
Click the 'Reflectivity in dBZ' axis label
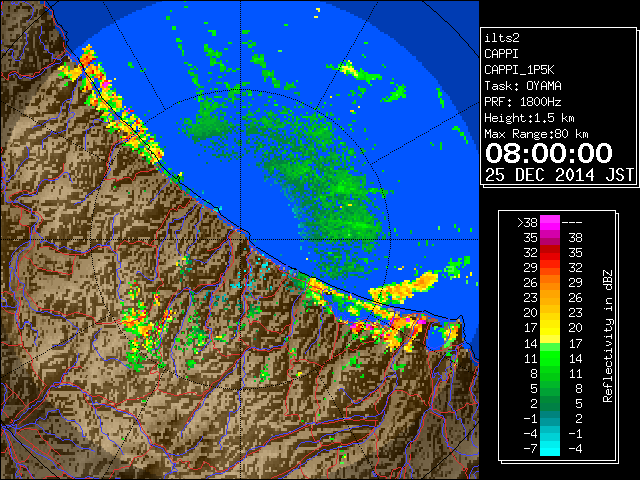click(608, 336)
